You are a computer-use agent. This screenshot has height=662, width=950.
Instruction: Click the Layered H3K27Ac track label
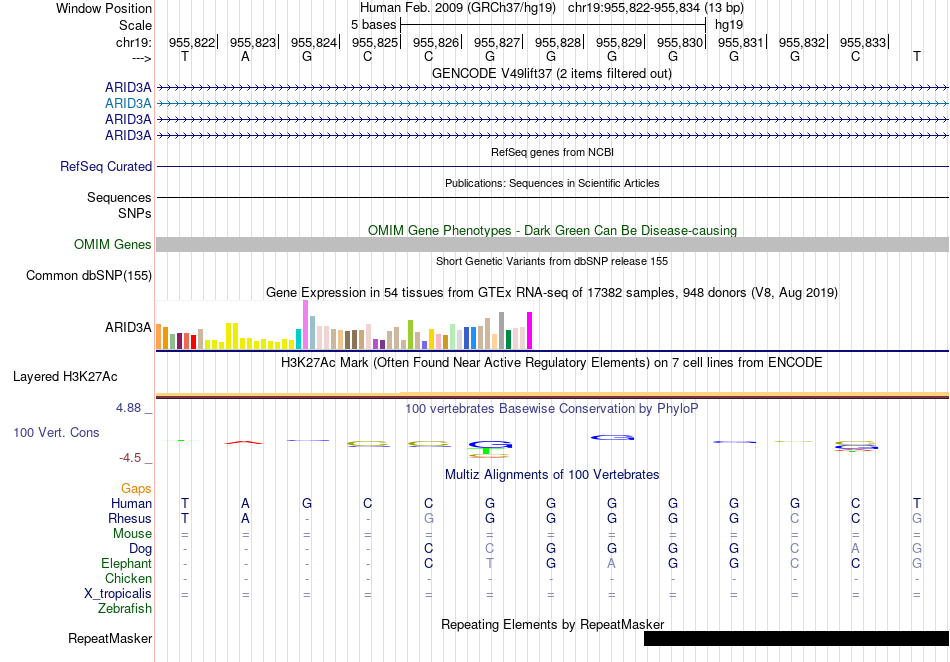pyautogui.click(x=65, y=377)
